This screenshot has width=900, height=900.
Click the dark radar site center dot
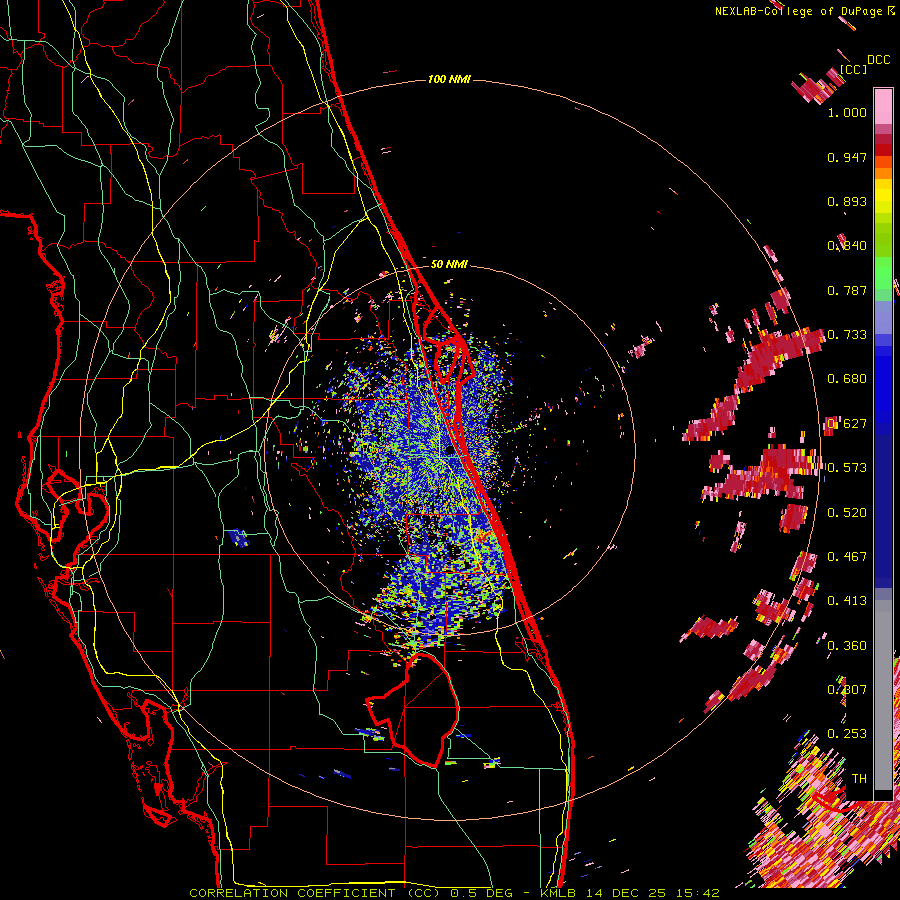tap(449, 451)
